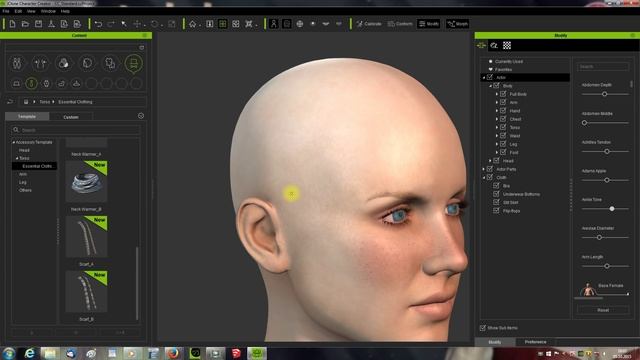Viewport: 640px width, 360px height.
Task: Expand the Actor Parts tree node
Action: [x=484, y=169]
